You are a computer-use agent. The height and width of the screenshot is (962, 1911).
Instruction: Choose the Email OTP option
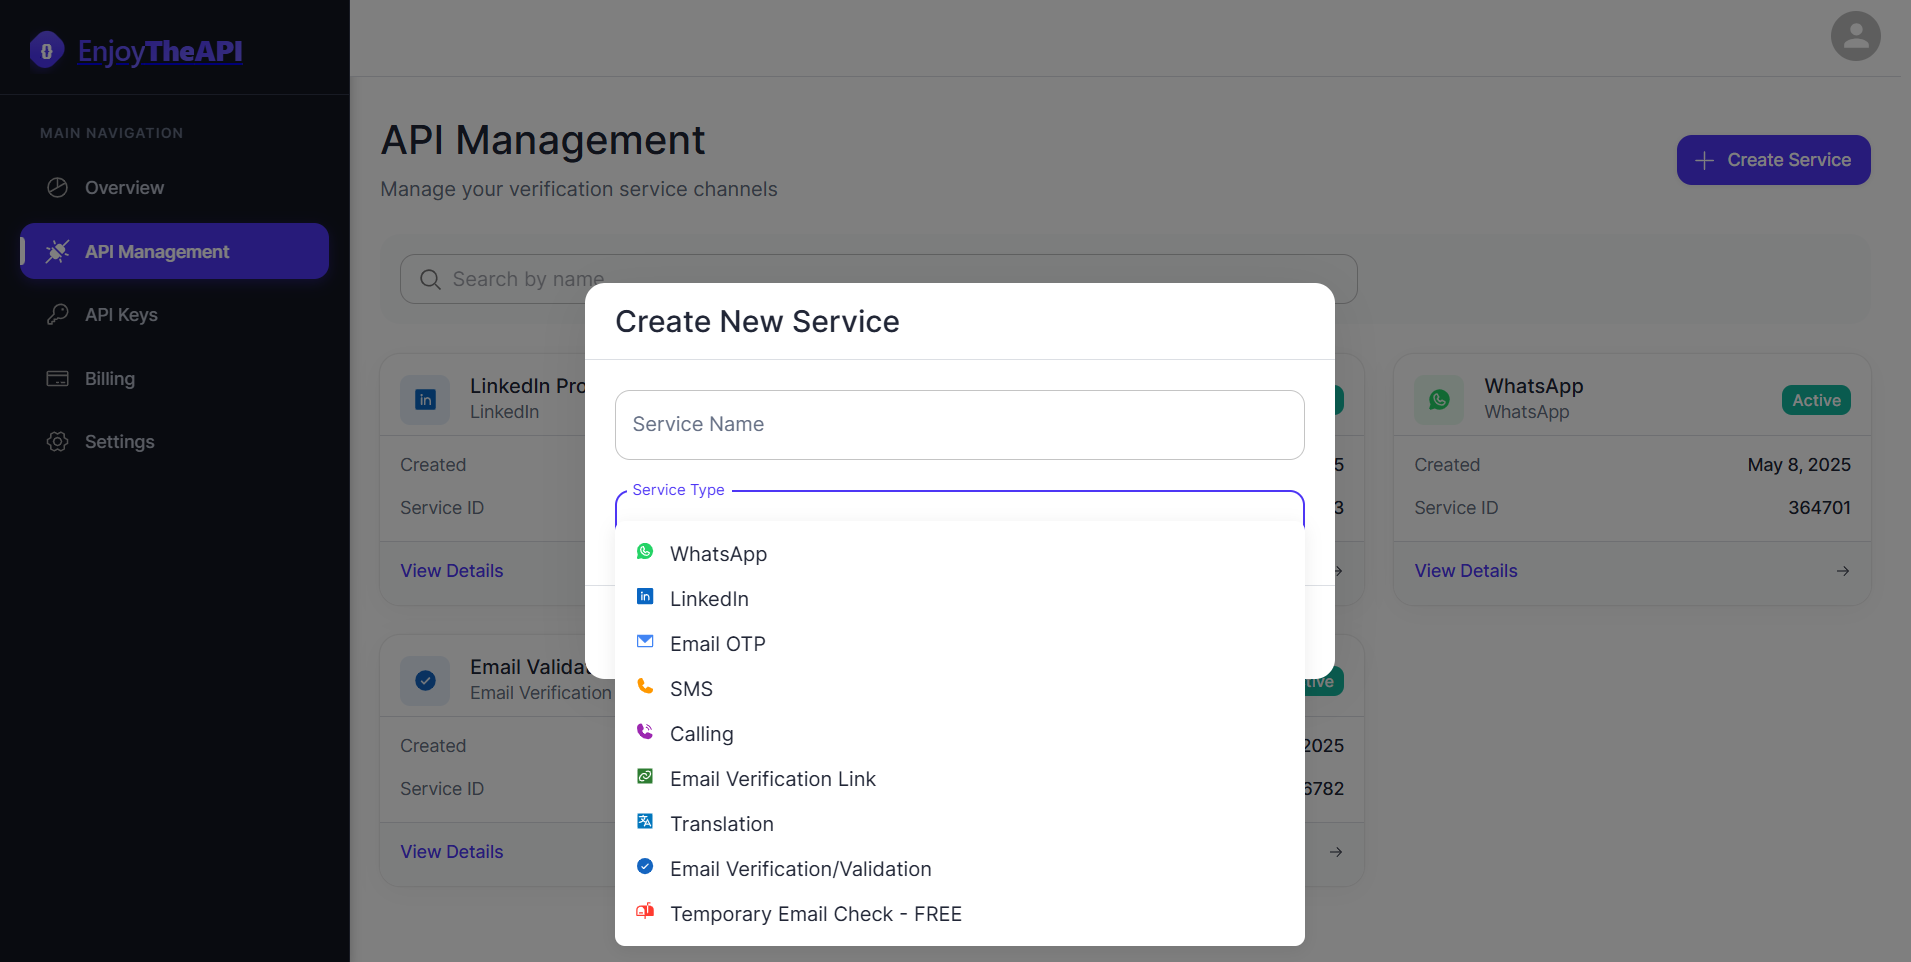coord(960,644)
